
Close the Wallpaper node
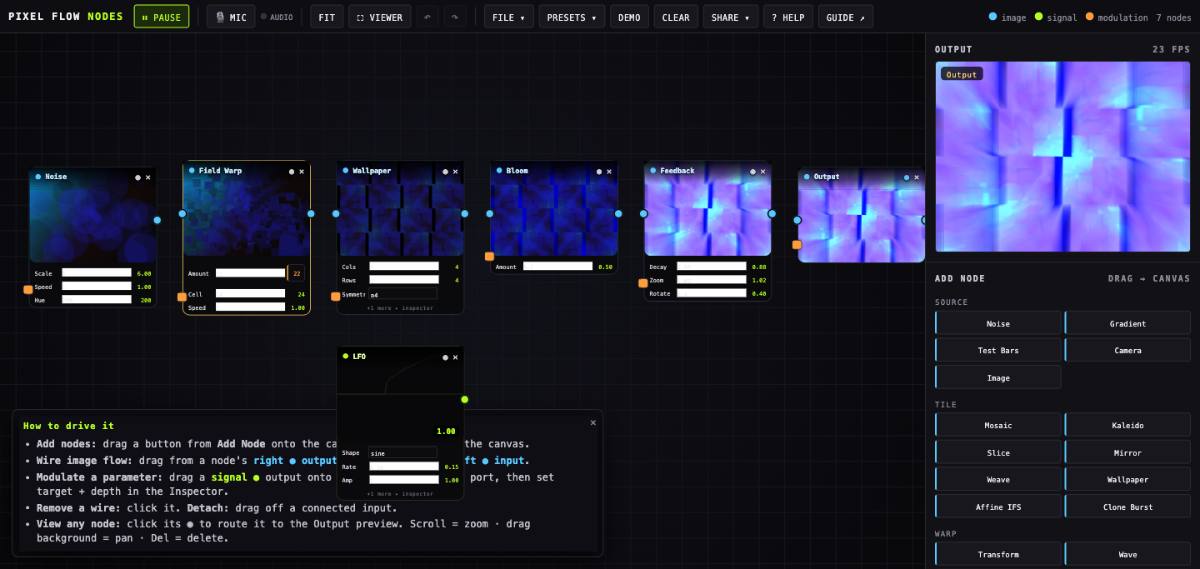coord(456,171)
